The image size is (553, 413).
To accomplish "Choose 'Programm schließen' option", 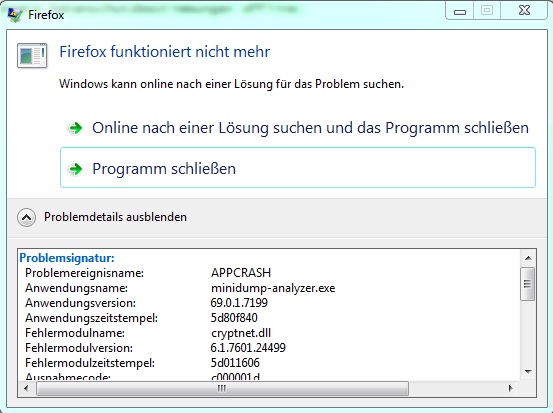I will [x=298, y=168].
